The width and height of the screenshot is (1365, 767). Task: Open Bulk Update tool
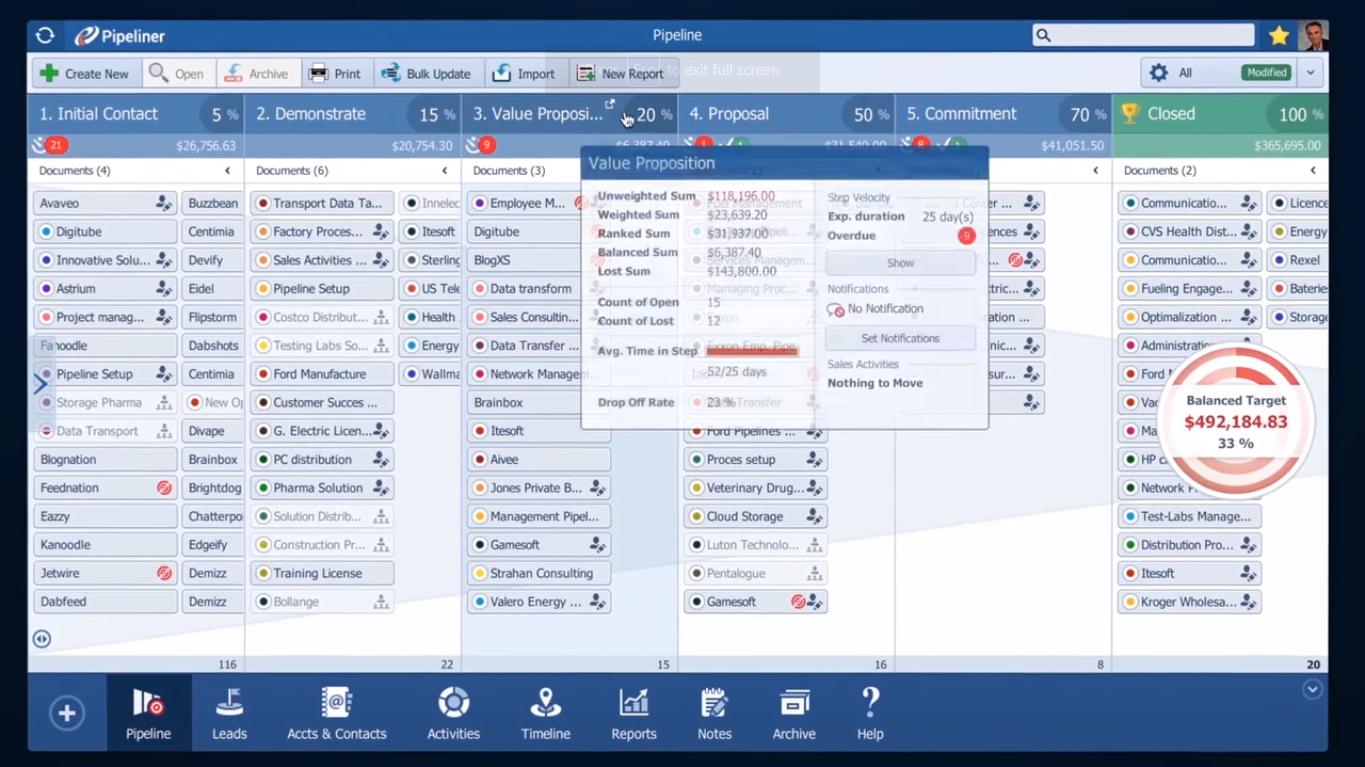426,73
